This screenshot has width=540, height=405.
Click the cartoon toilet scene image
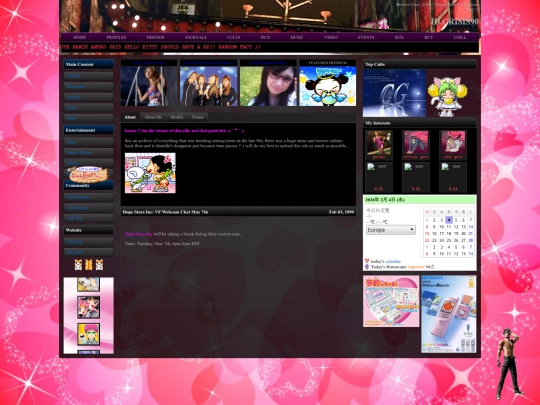[150, 173]
